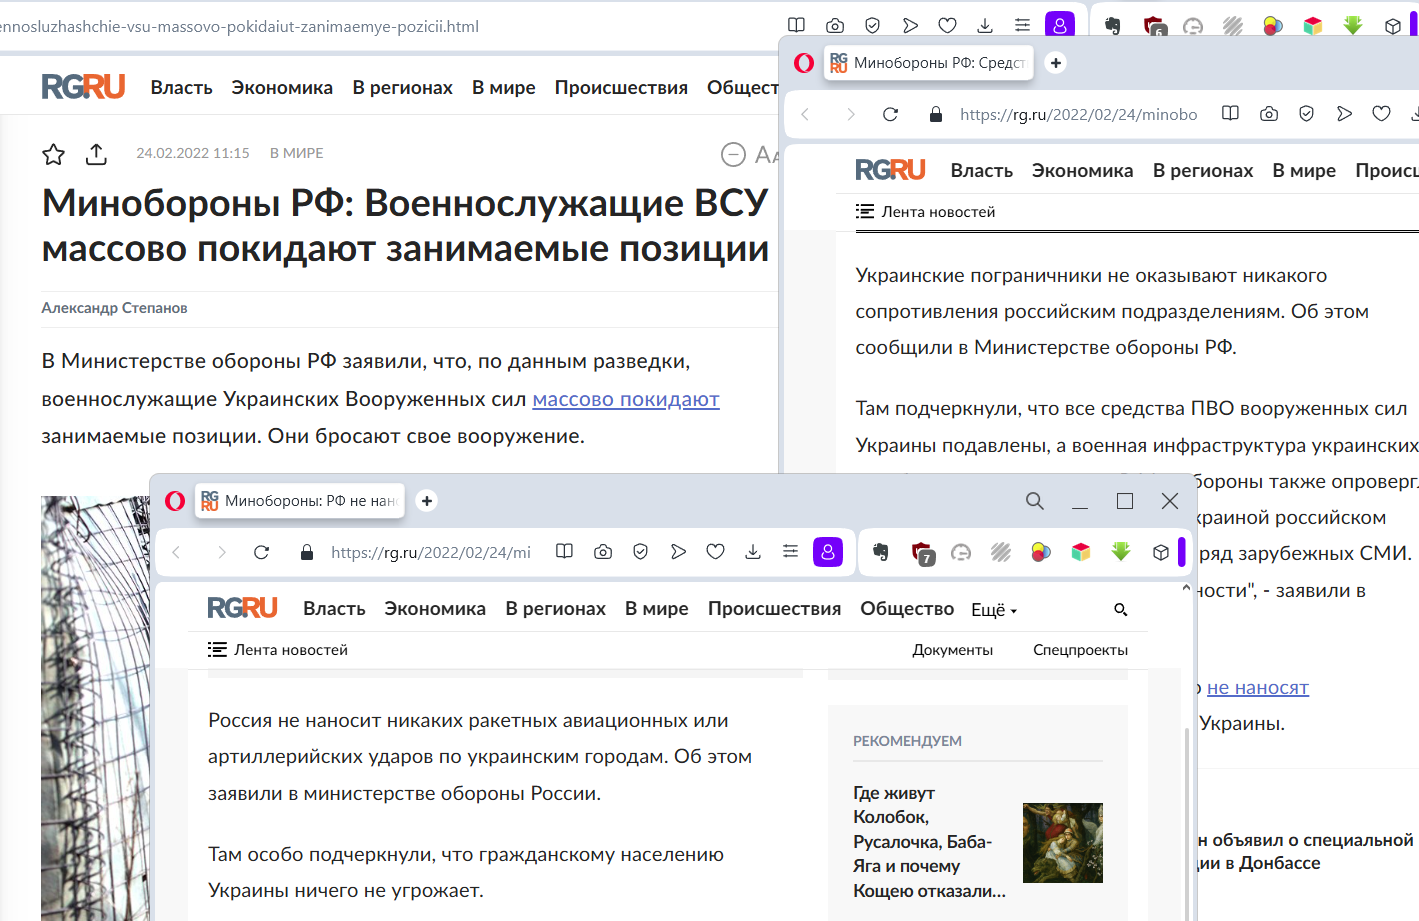Open Evernote extension in the front window

(x=881, y=552)
